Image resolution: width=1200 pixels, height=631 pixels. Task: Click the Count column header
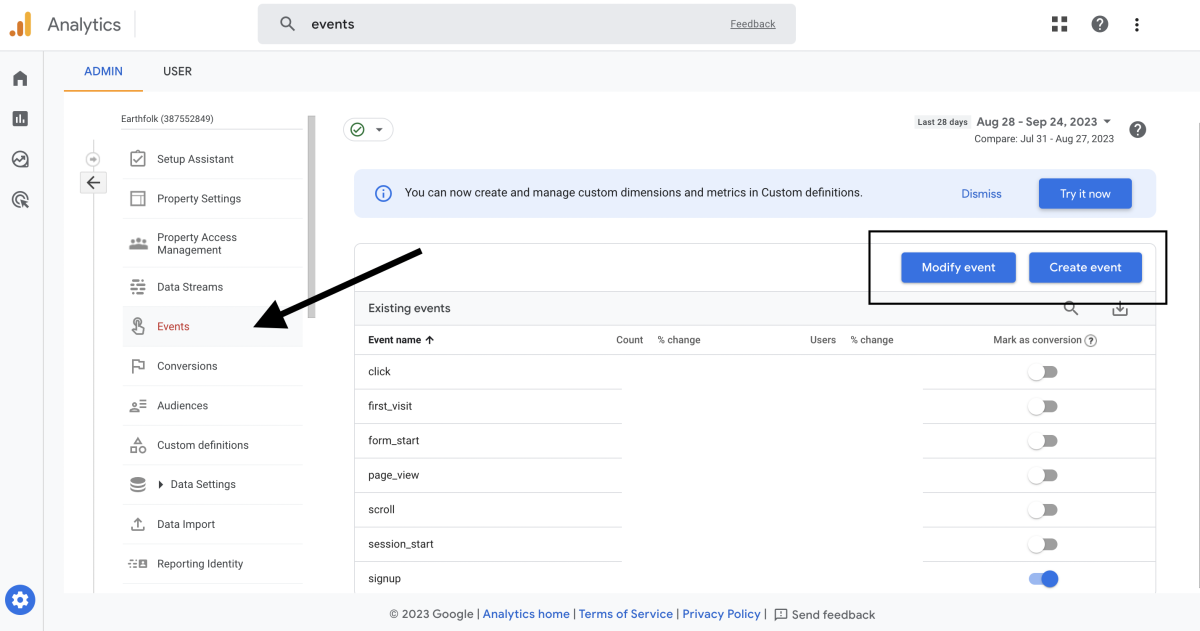pos(629,340)
